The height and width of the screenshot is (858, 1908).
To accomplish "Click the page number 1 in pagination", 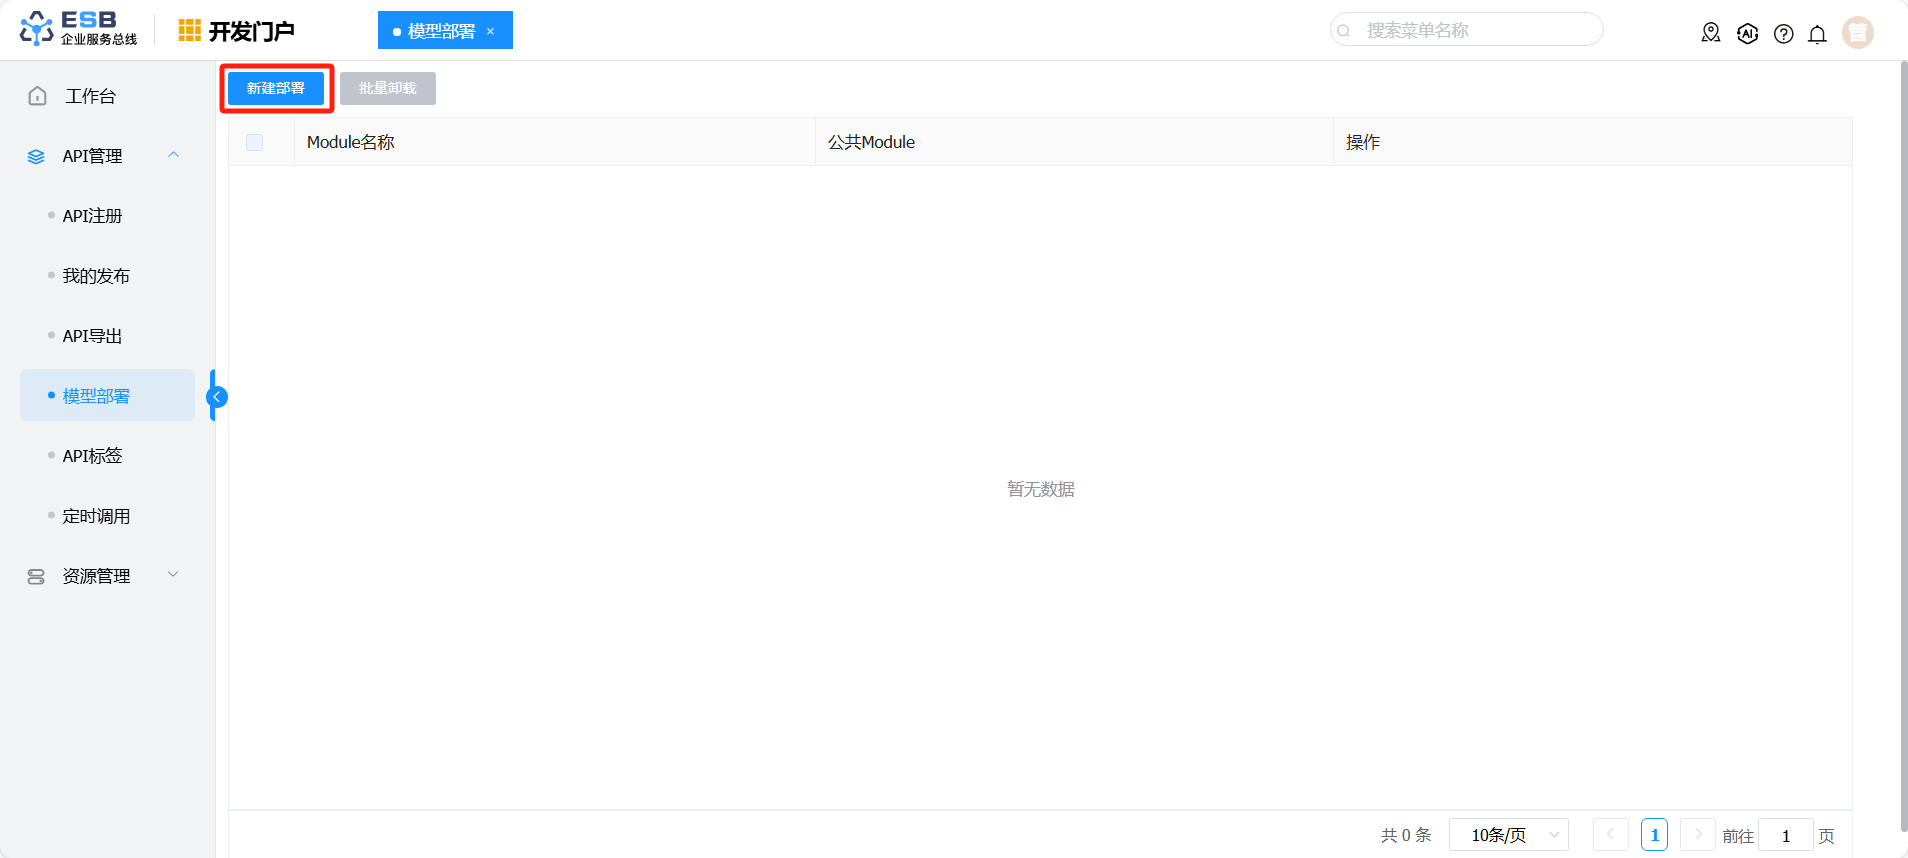I will pos(1654,835).
